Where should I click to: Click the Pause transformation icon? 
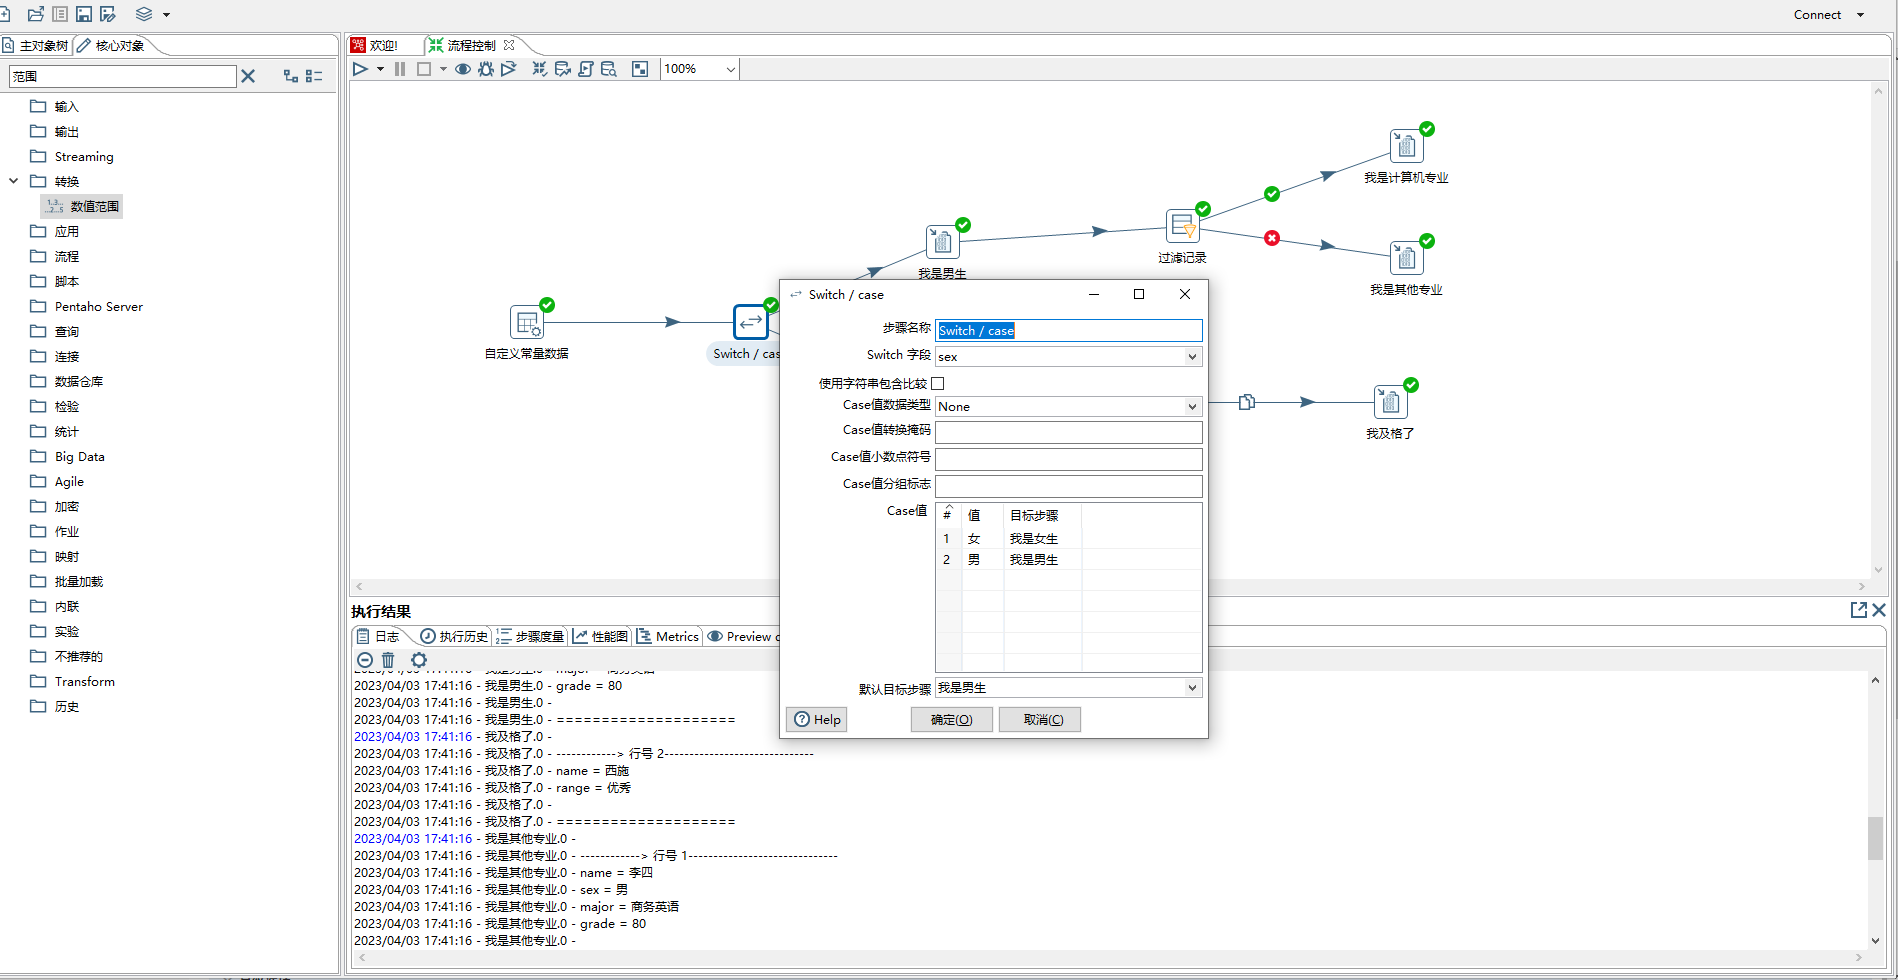(x=400, y=69)
